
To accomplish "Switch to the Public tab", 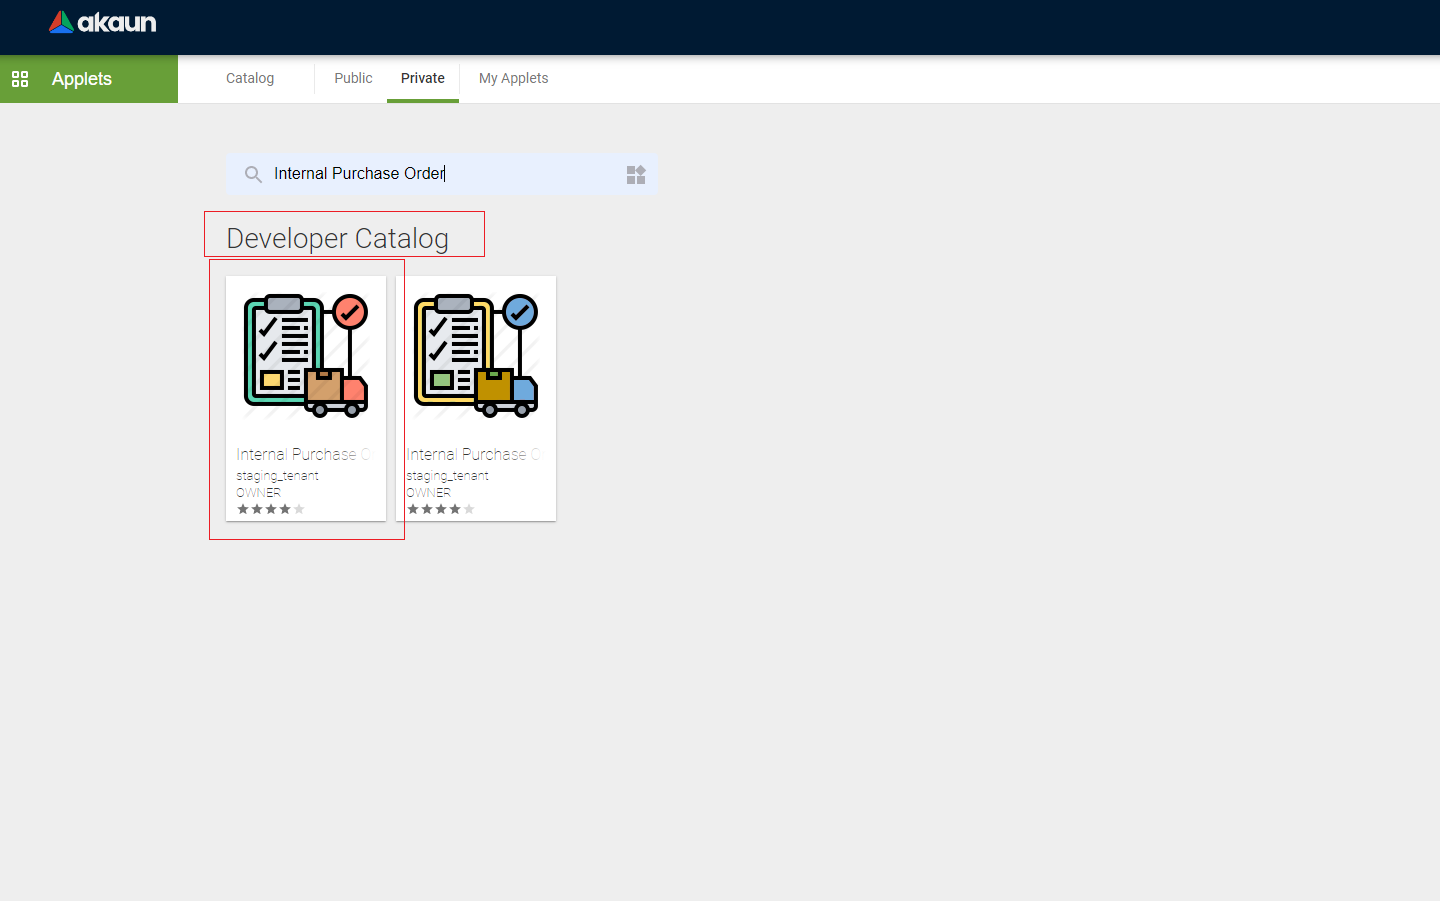I will [x=353, y=78].
